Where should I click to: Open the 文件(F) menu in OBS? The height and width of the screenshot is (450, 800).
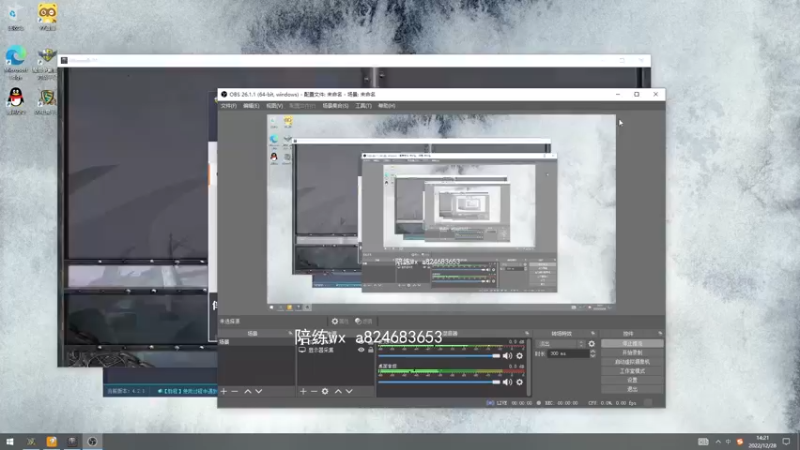coord(229,106)
